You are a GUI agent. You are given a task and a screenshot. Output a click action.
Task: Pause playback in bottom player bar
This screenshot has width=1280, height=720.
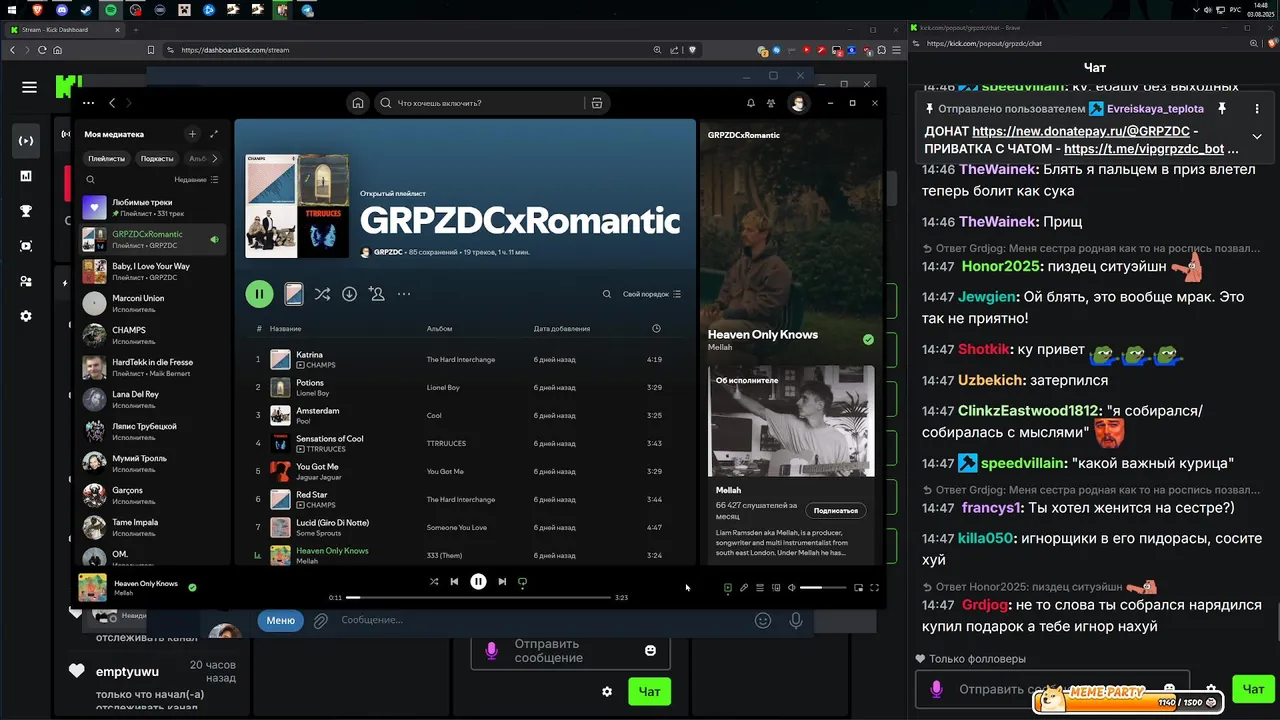tap(478, 581)
